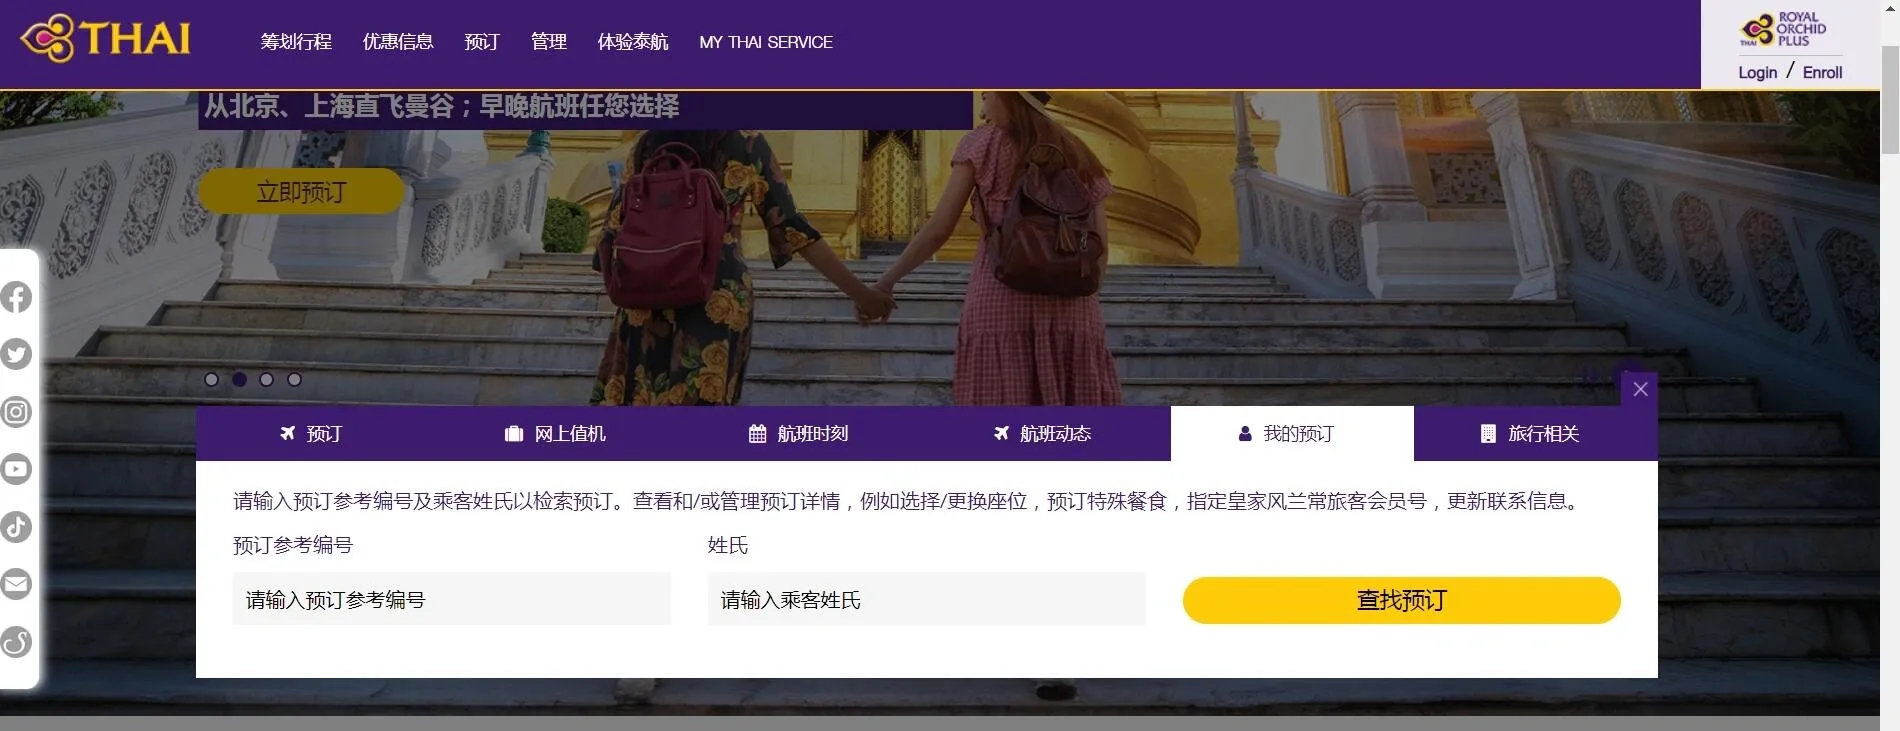Click the Login link
This screenshot has height=731, width=1900.
1757,72
